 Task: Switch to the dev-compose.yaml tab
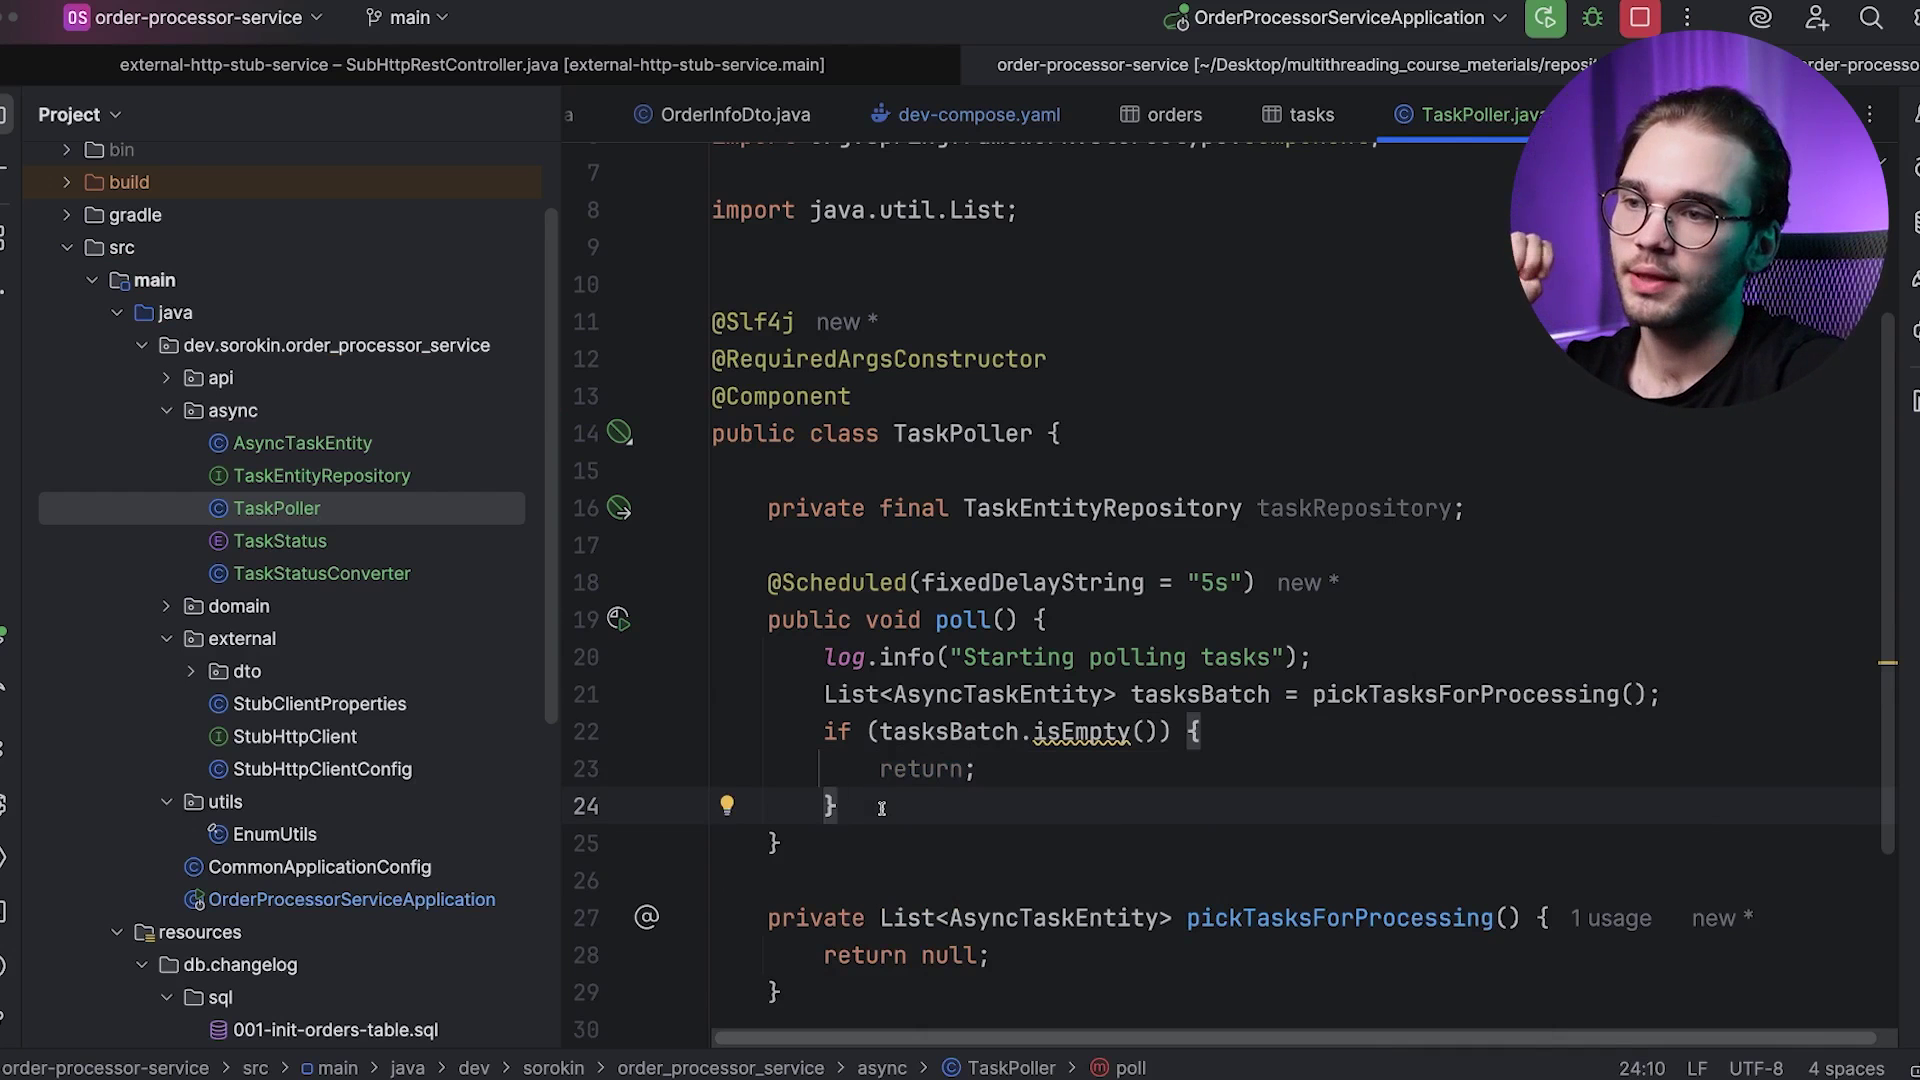click(978, 115)
